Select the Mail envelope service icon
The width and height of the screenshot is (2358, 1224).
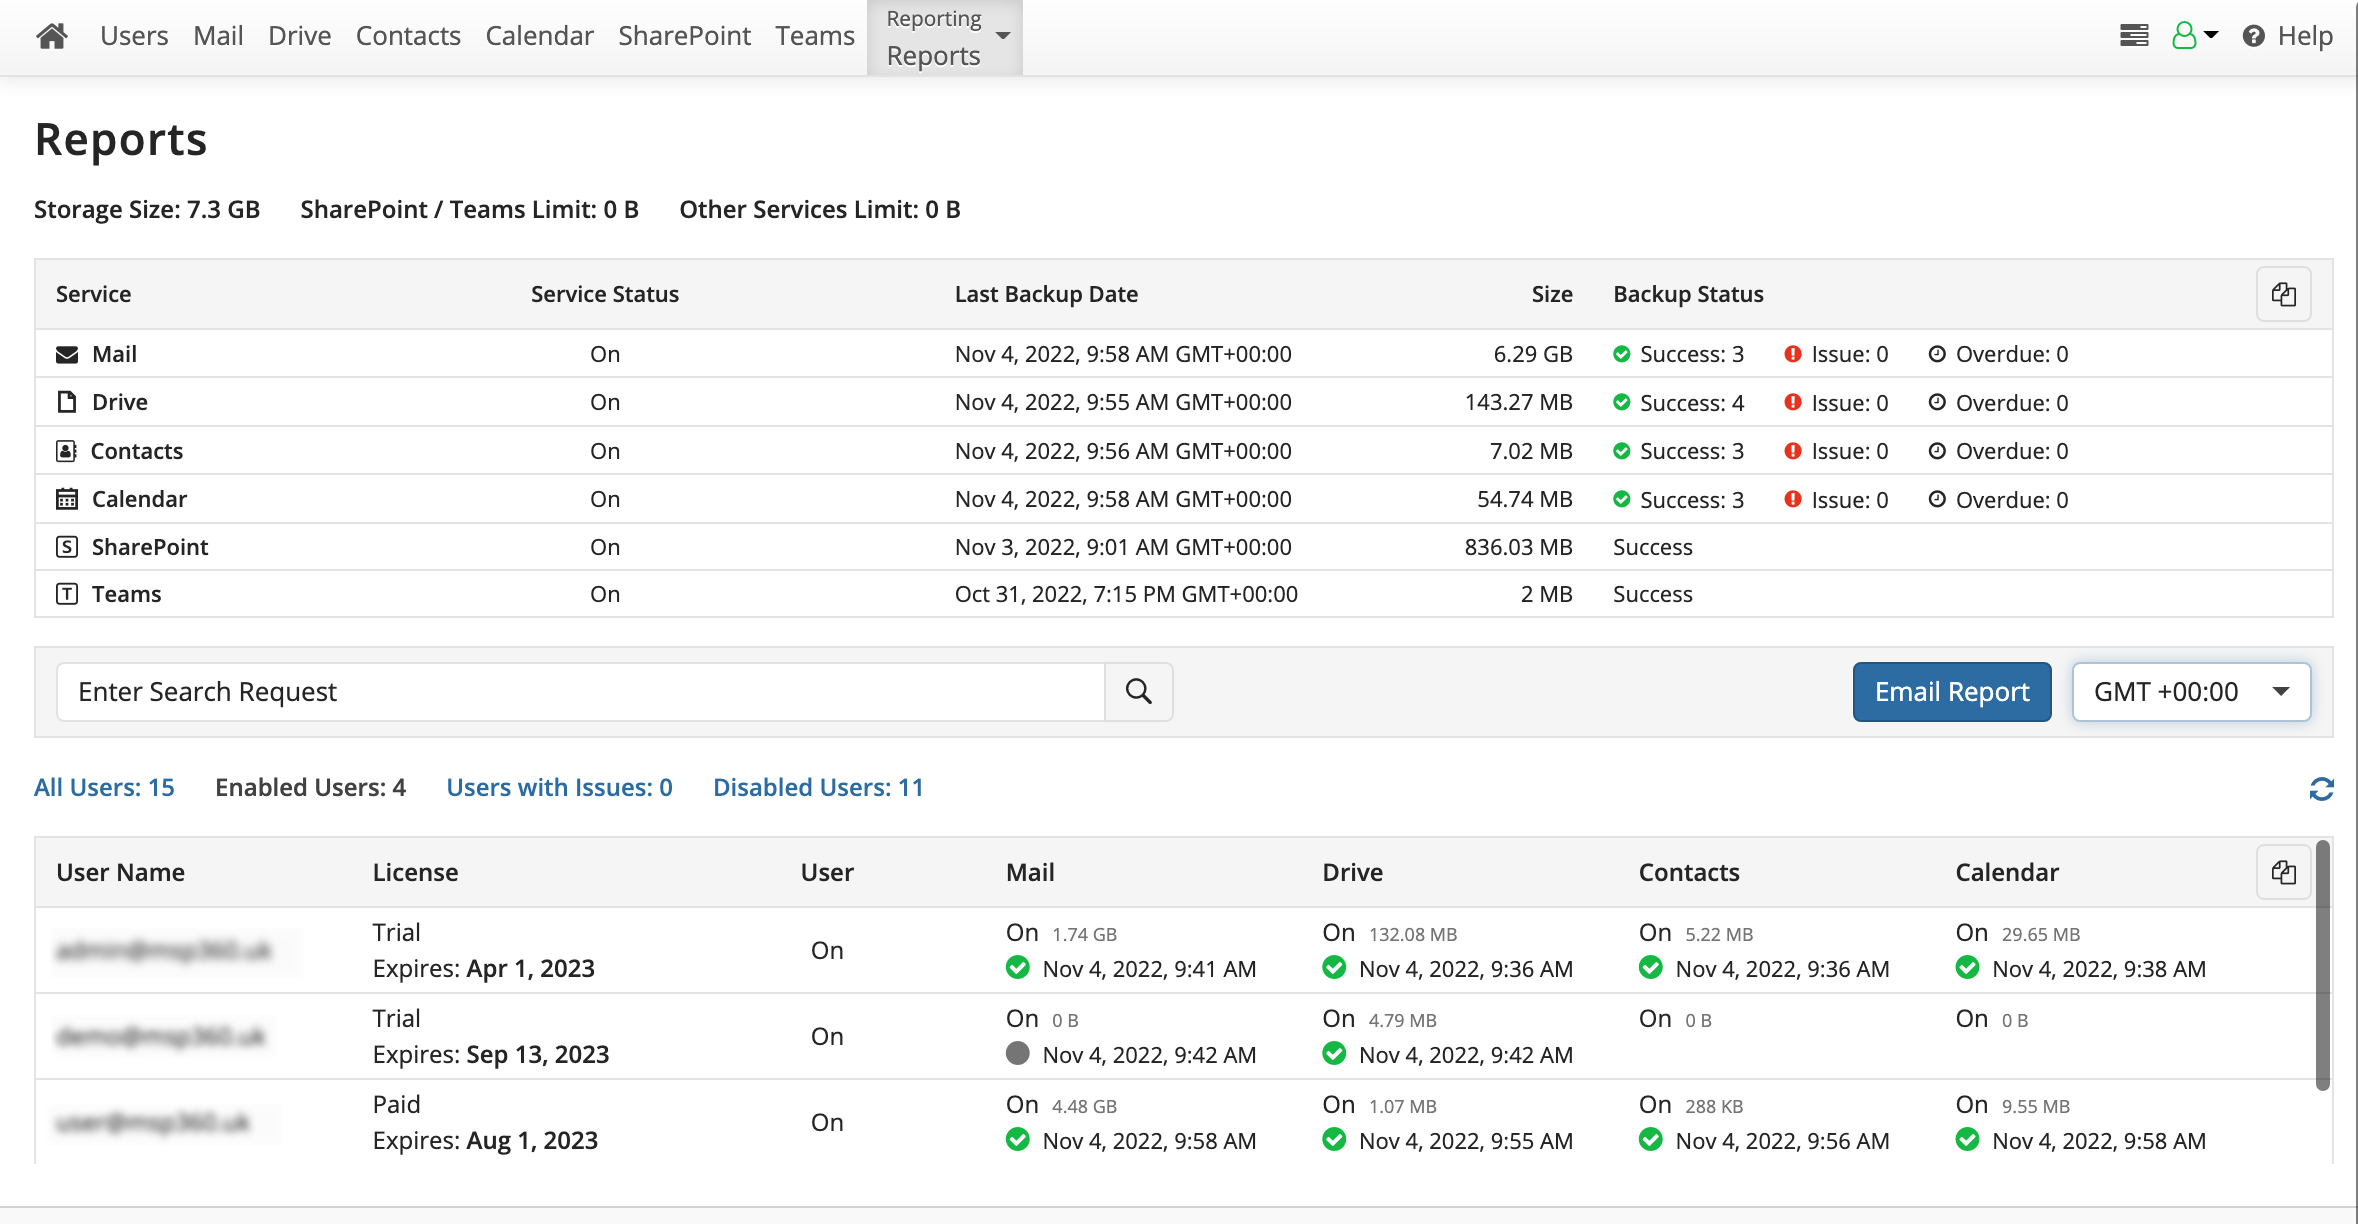pos(67,355)
